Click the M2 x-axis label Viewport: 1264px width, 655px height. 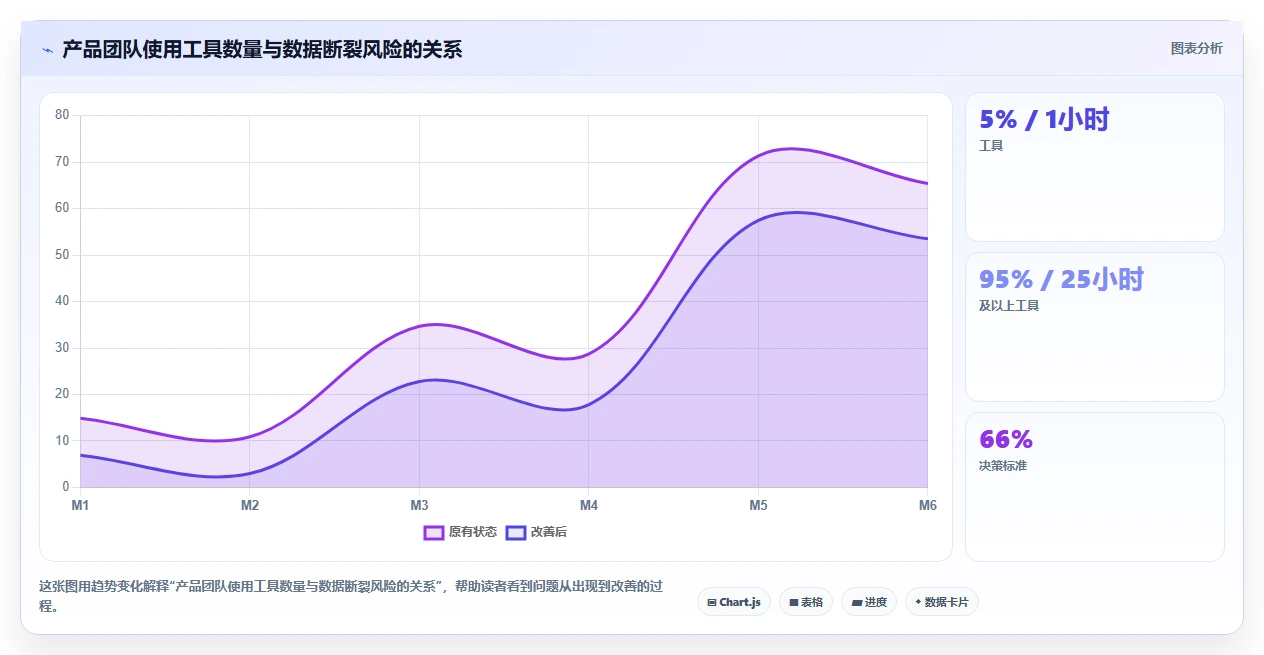[250, 506]
